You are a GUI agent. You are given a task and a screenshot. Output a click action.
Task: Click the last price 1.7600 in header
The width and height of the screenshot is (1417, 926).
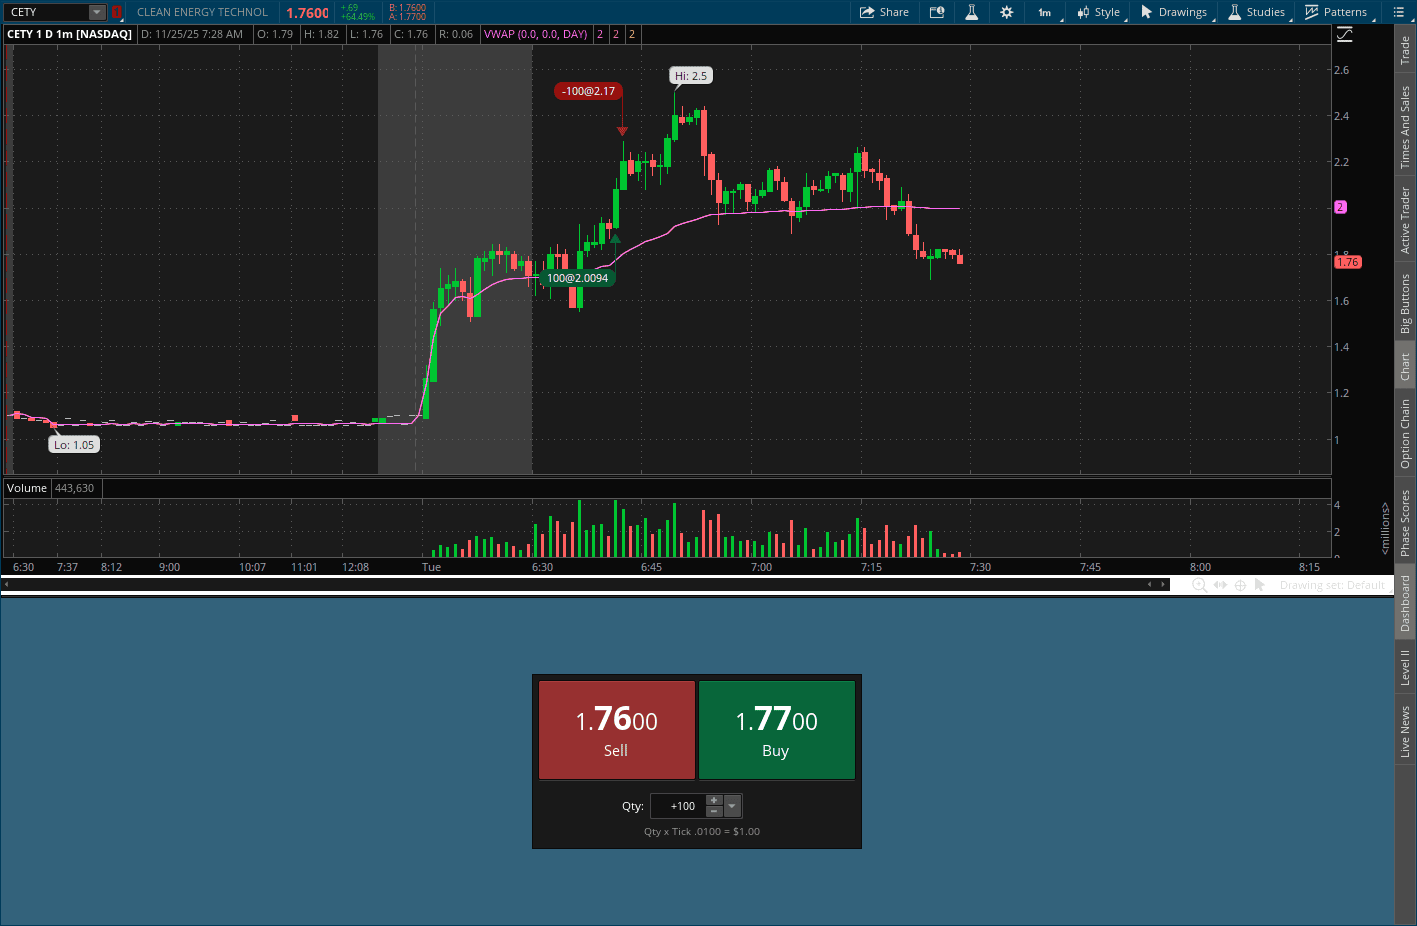pos(307,13)
